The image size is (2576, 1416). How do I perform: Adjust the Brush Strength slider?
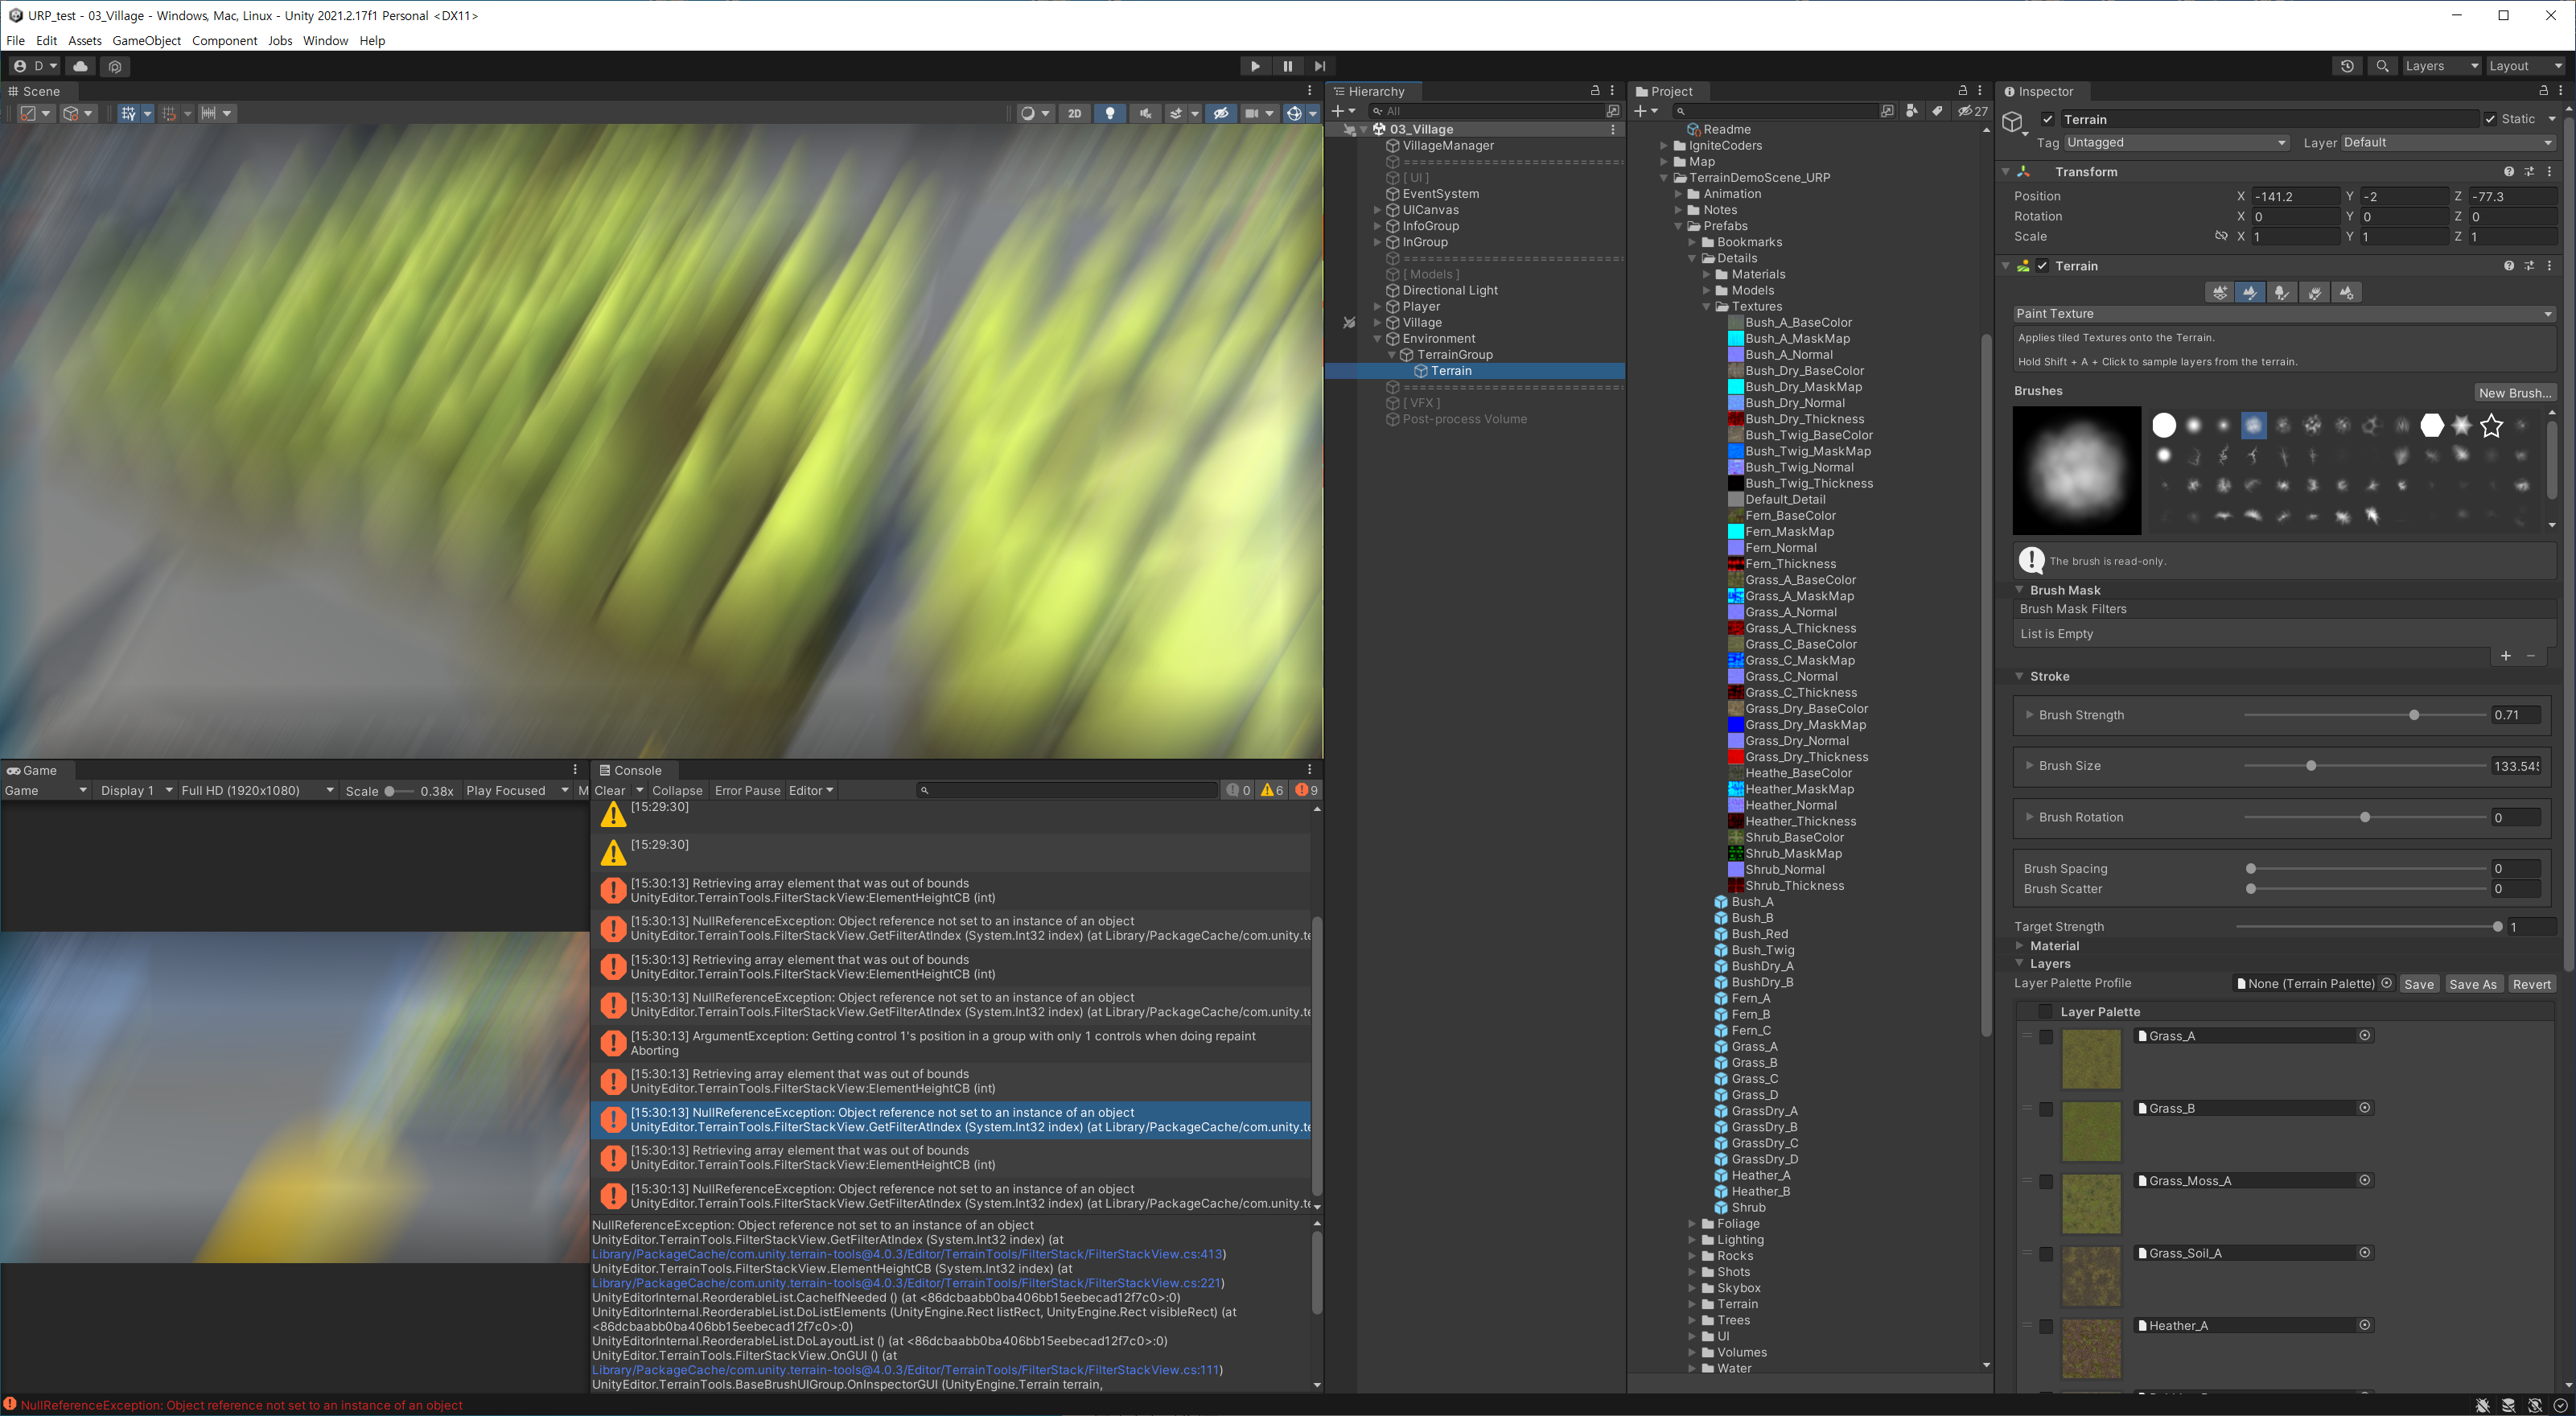[2413, 715]
